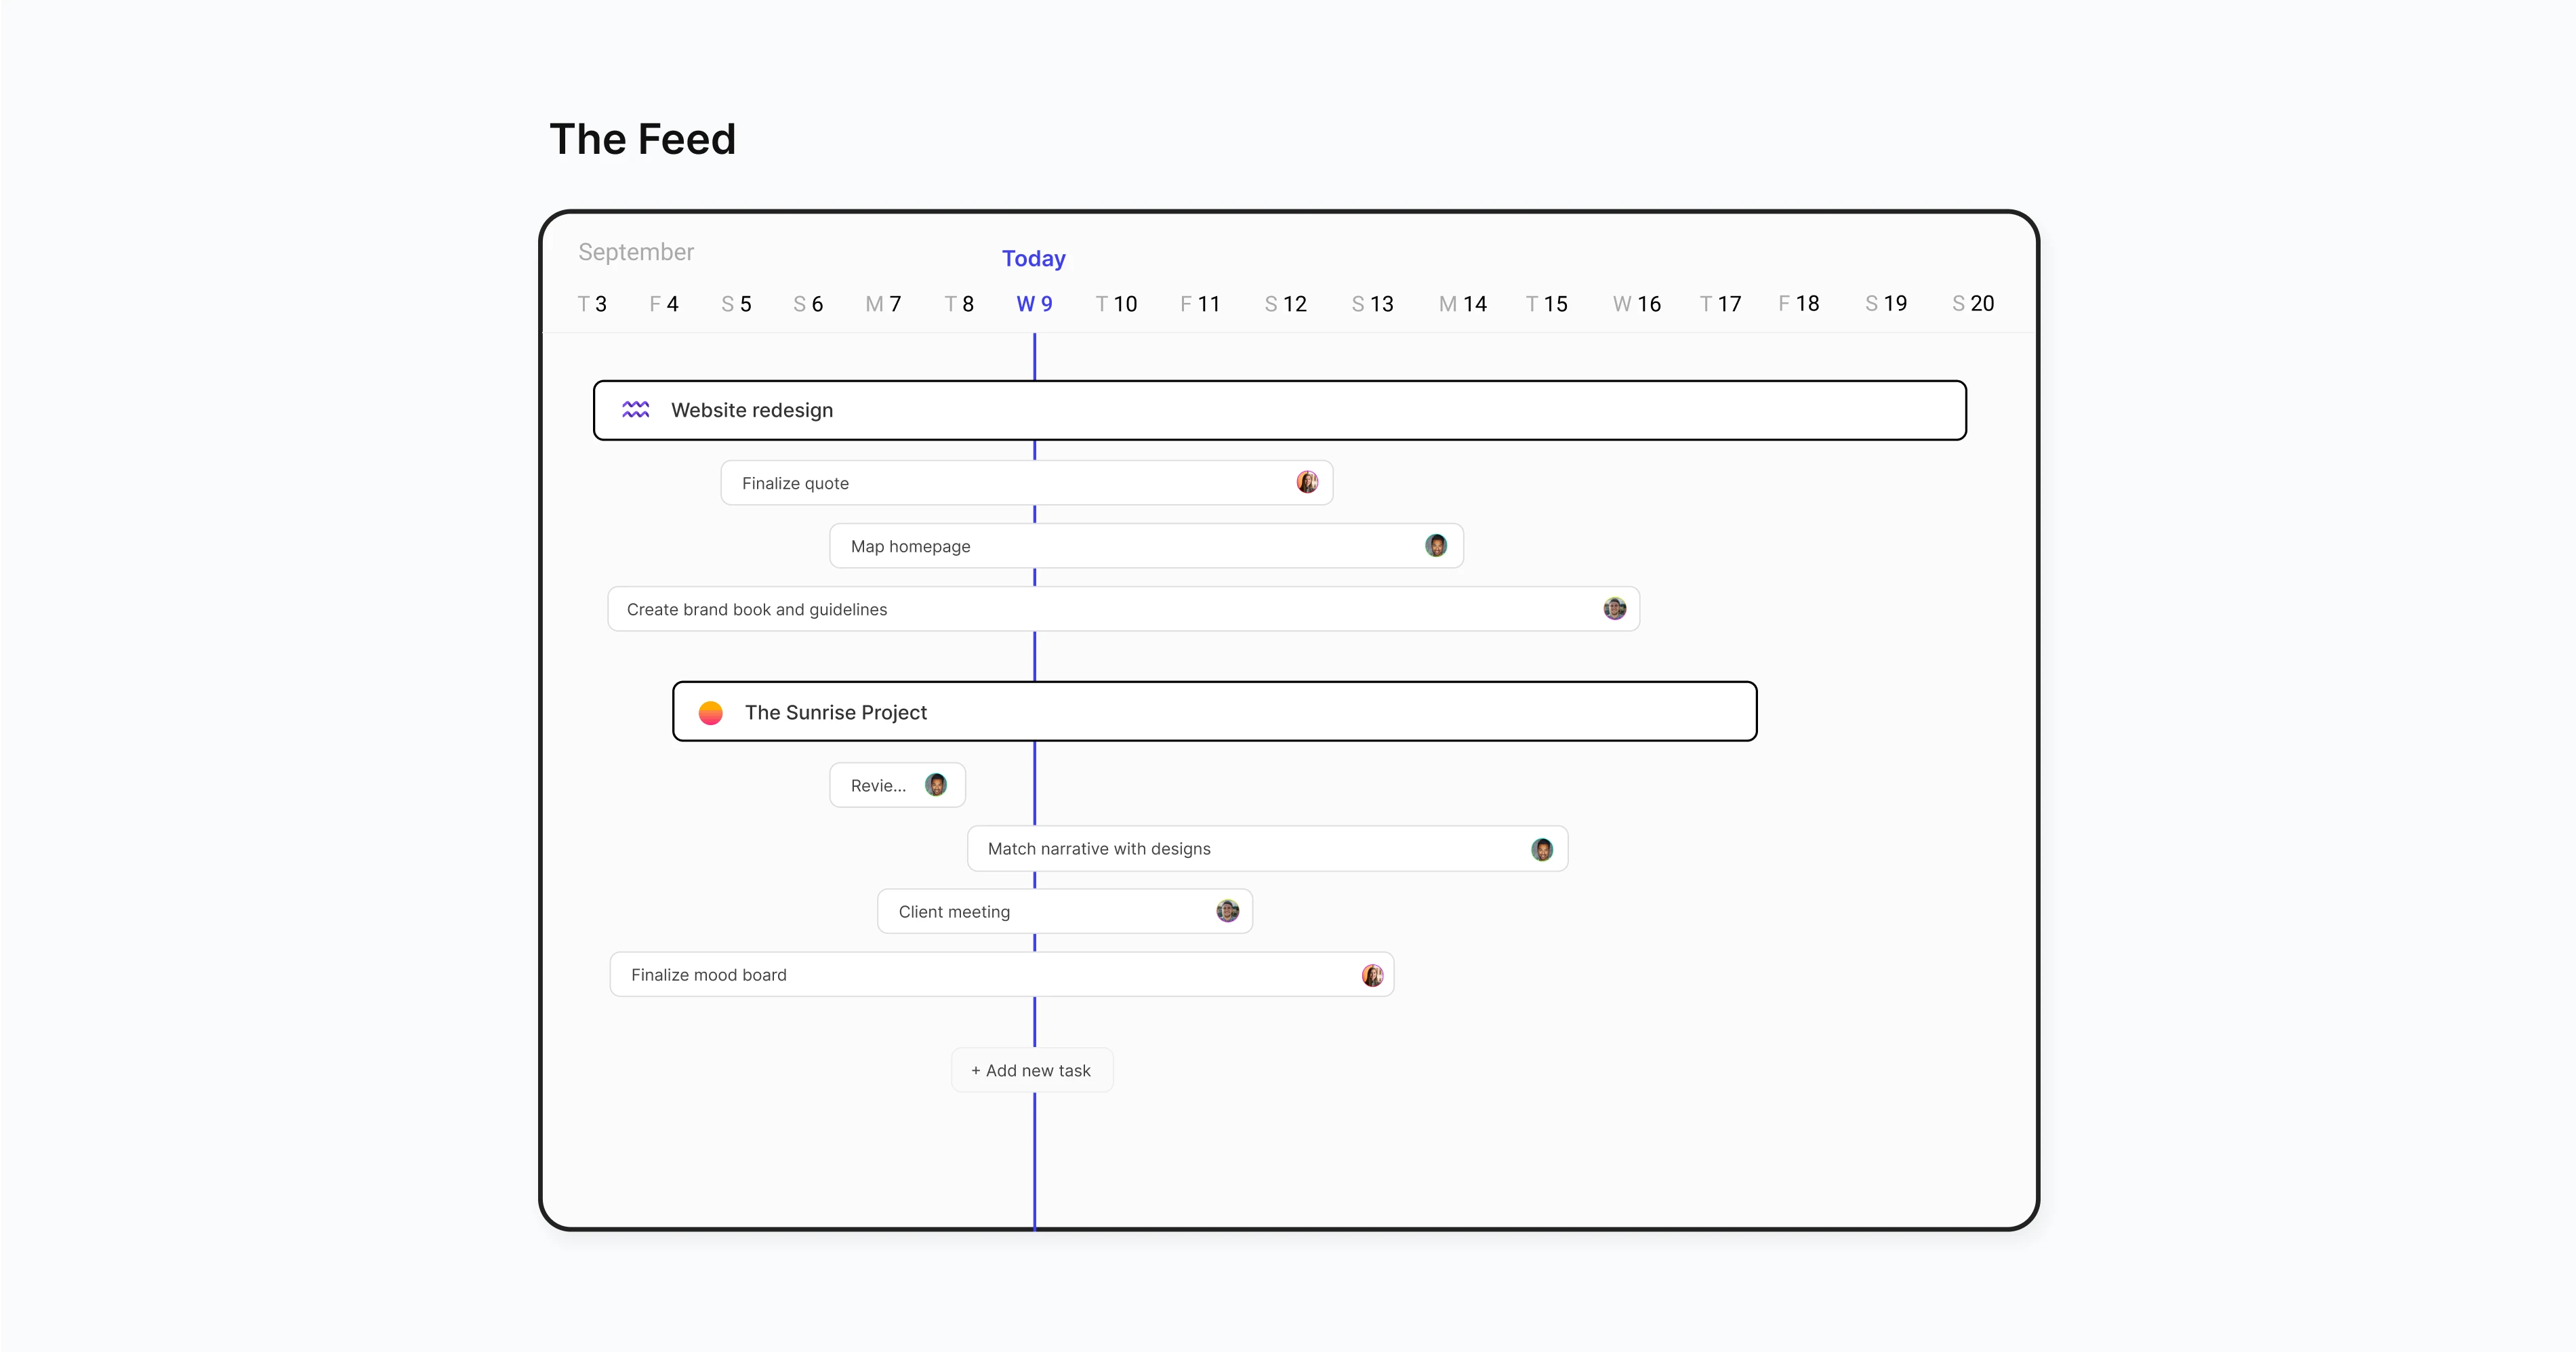2576x1352 pixels.
Task: Click the Sunrise Project orange circle icon
Action: pyautogui.click(x=711, y=712)
